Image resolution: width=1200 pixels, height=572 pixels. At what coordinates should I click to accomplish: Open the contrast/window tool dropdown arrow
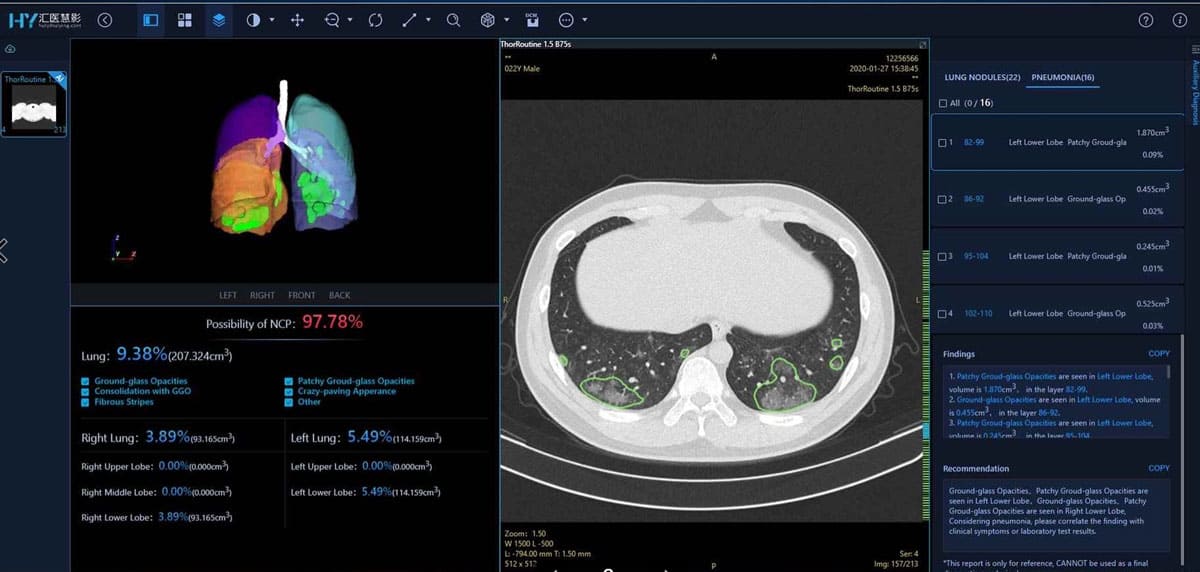point(270,20)
